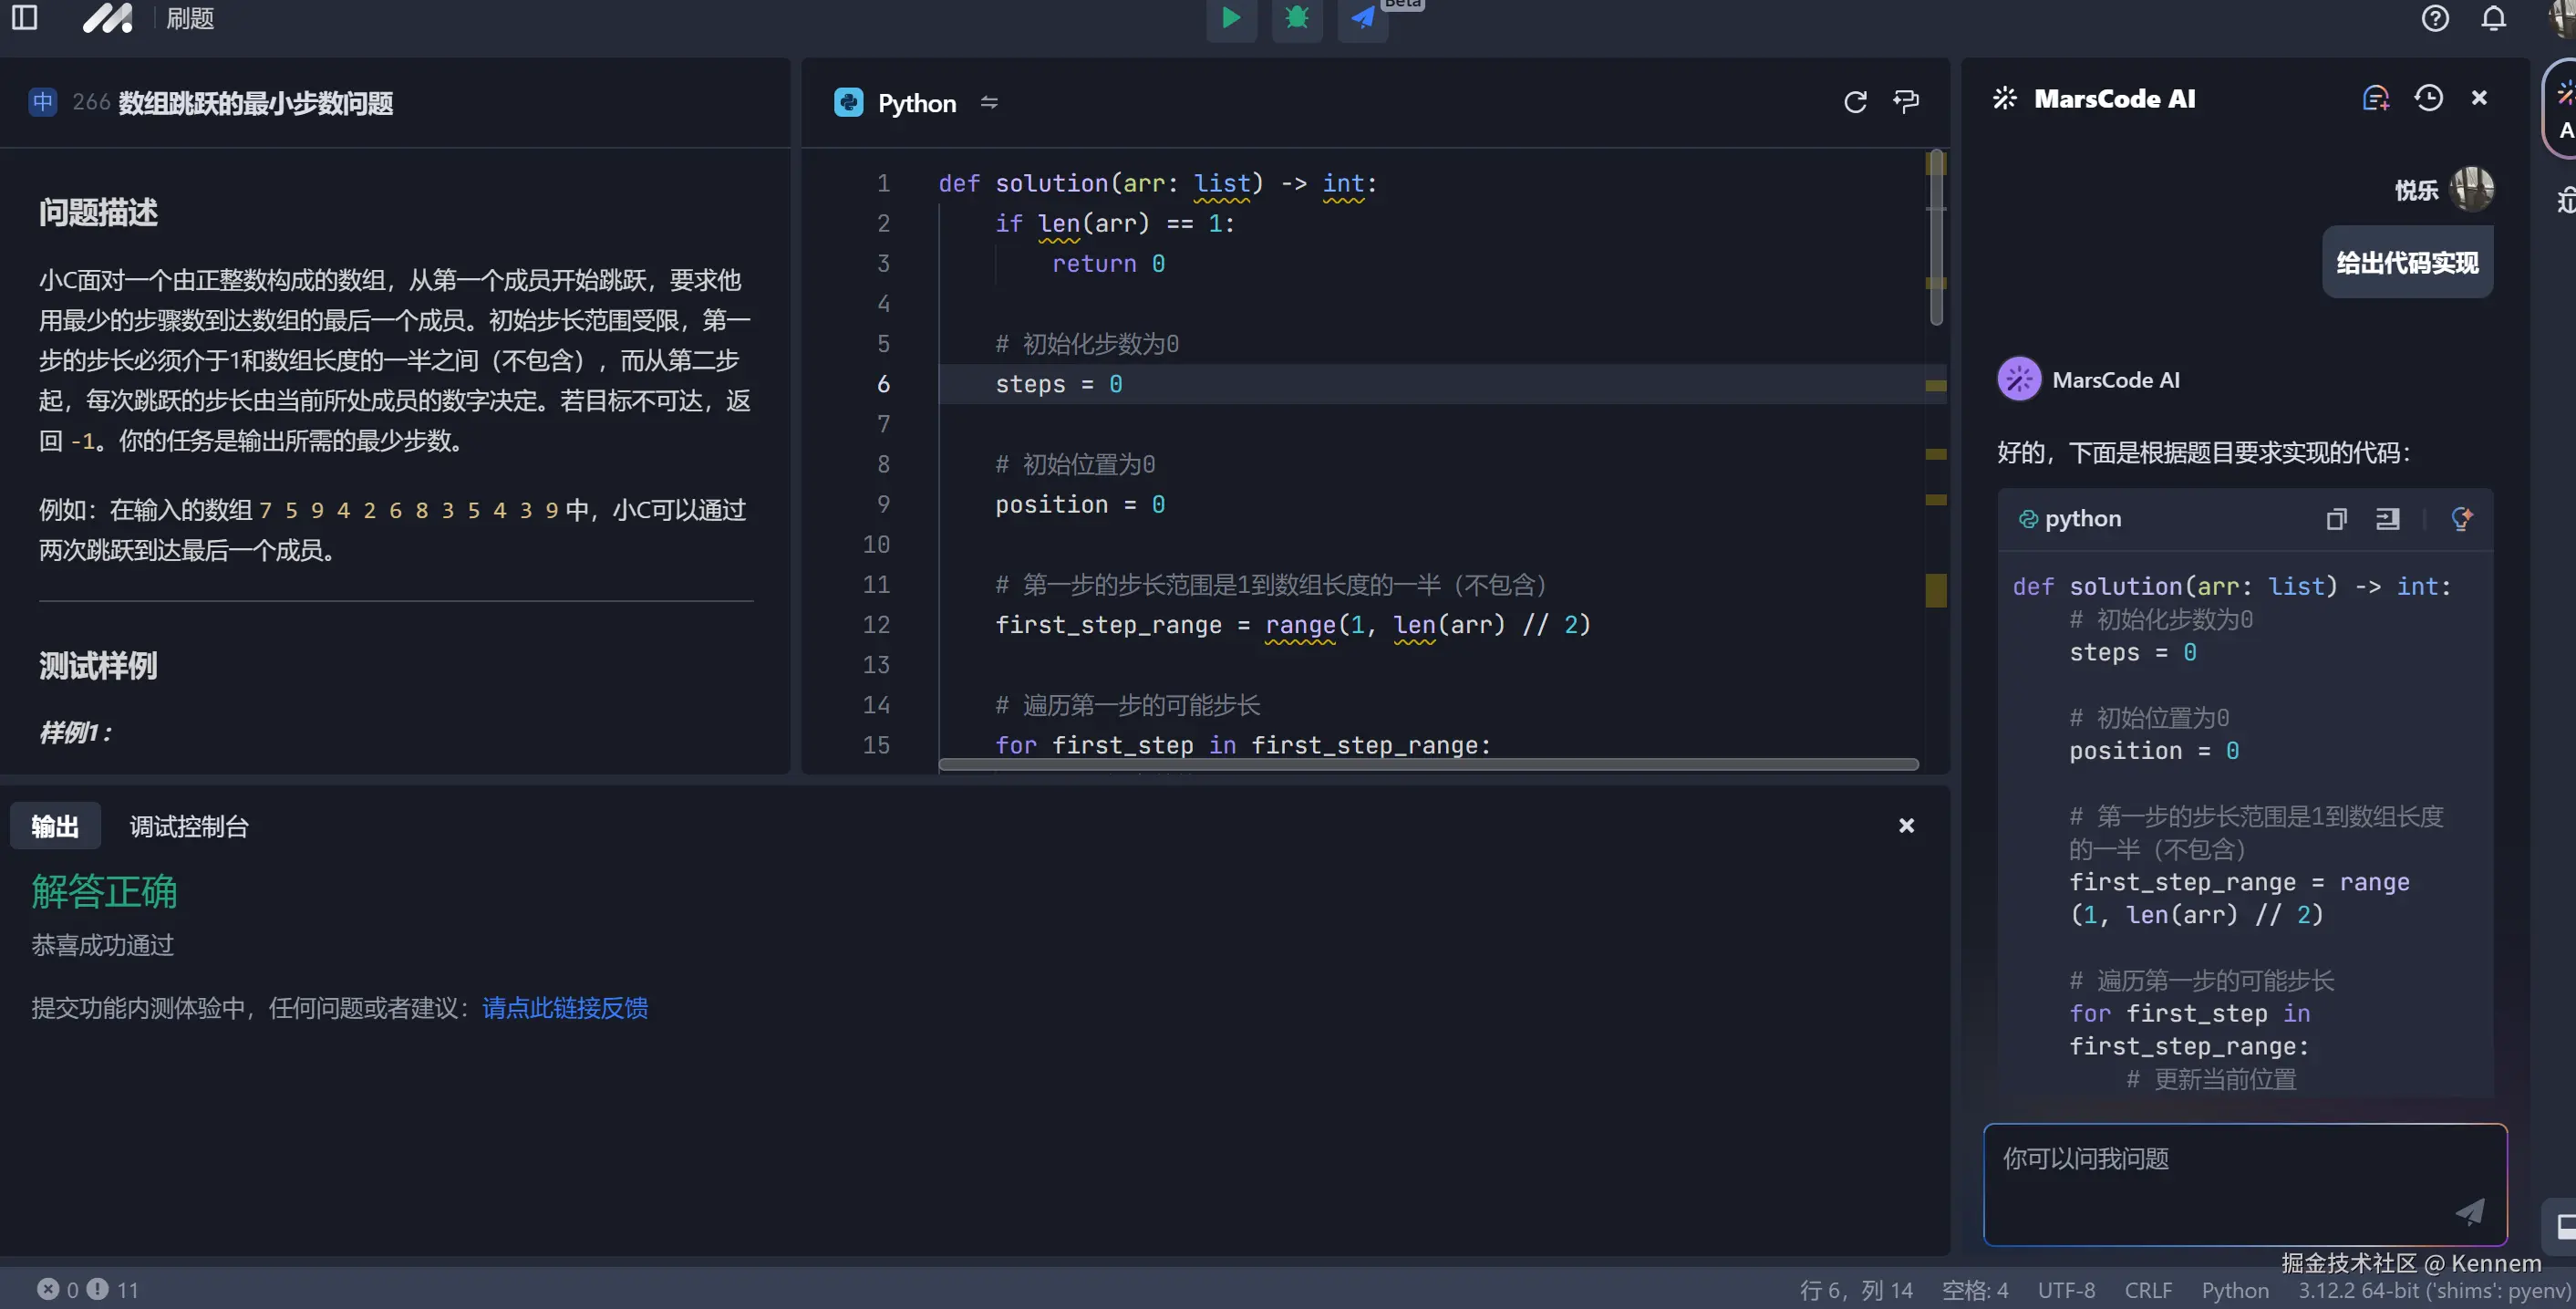The width and height of the screenshot is (2576, 1309).
Task: Open the UTF-8 encoding selector
Action: click(x=2066, y=1290)
